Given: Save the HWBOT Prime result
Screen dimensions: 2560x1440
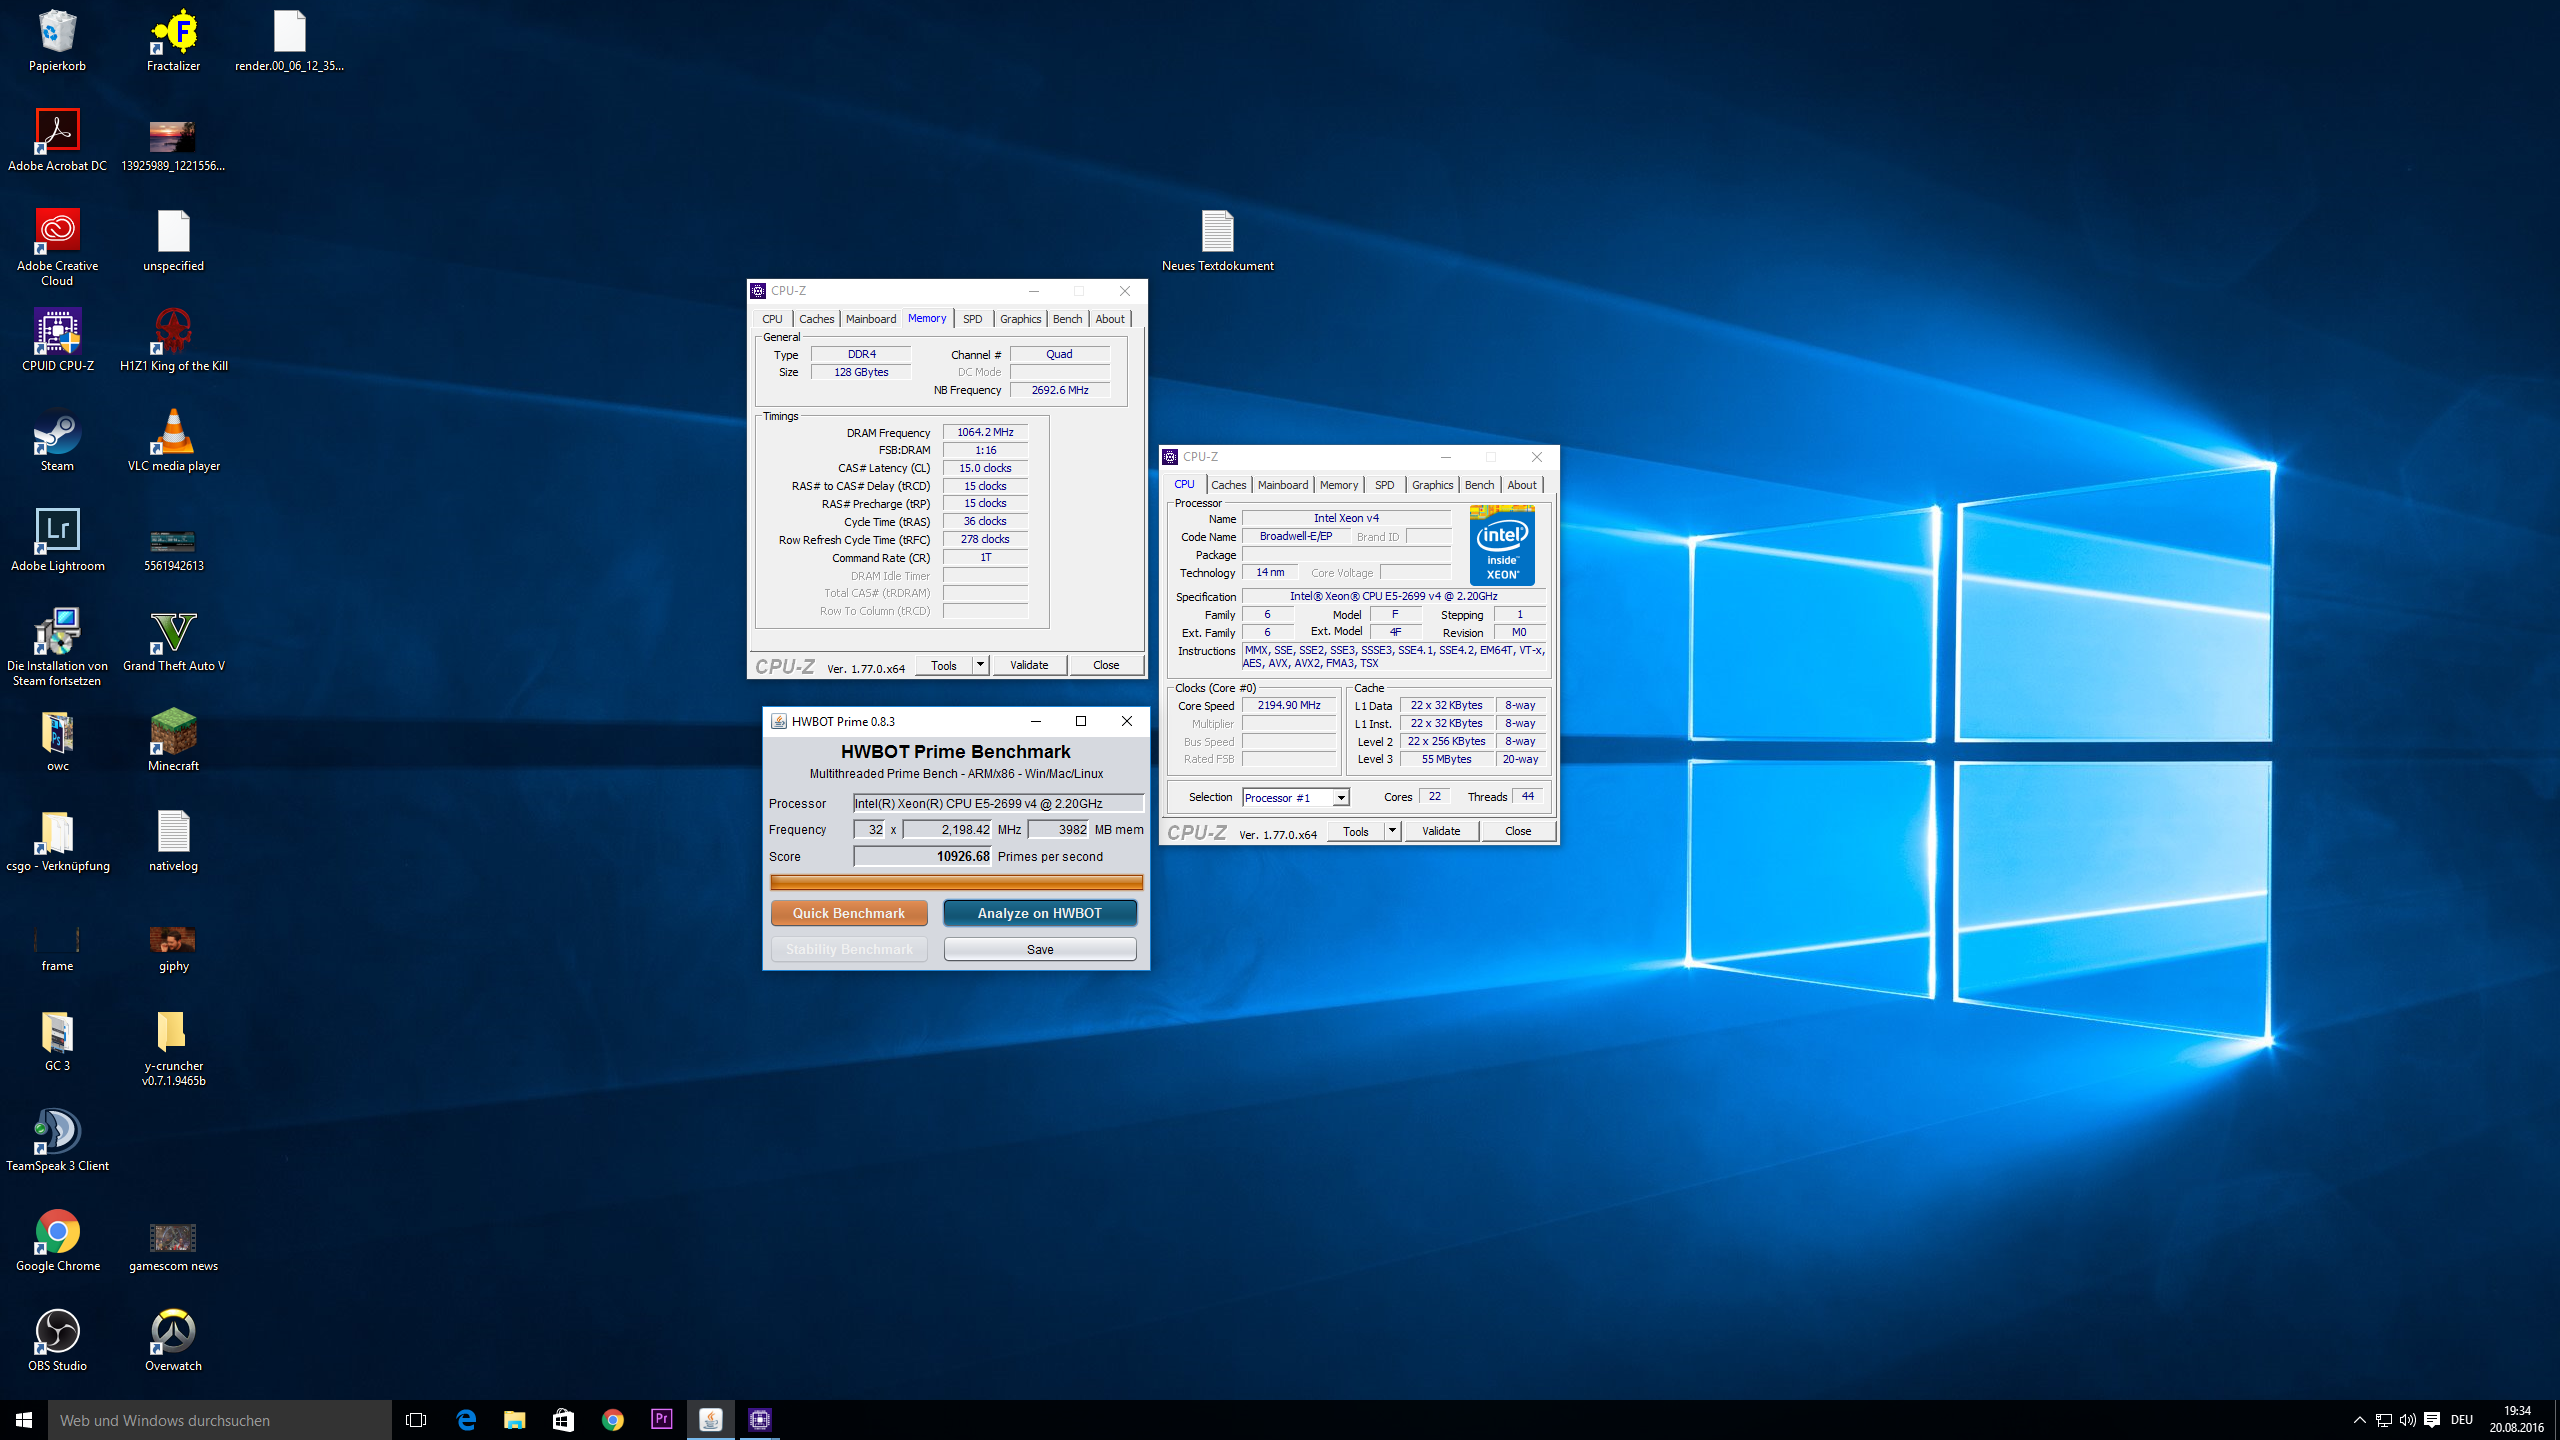Looking at the screenshot, I should pyautogui.click(x=1040, y=949).
